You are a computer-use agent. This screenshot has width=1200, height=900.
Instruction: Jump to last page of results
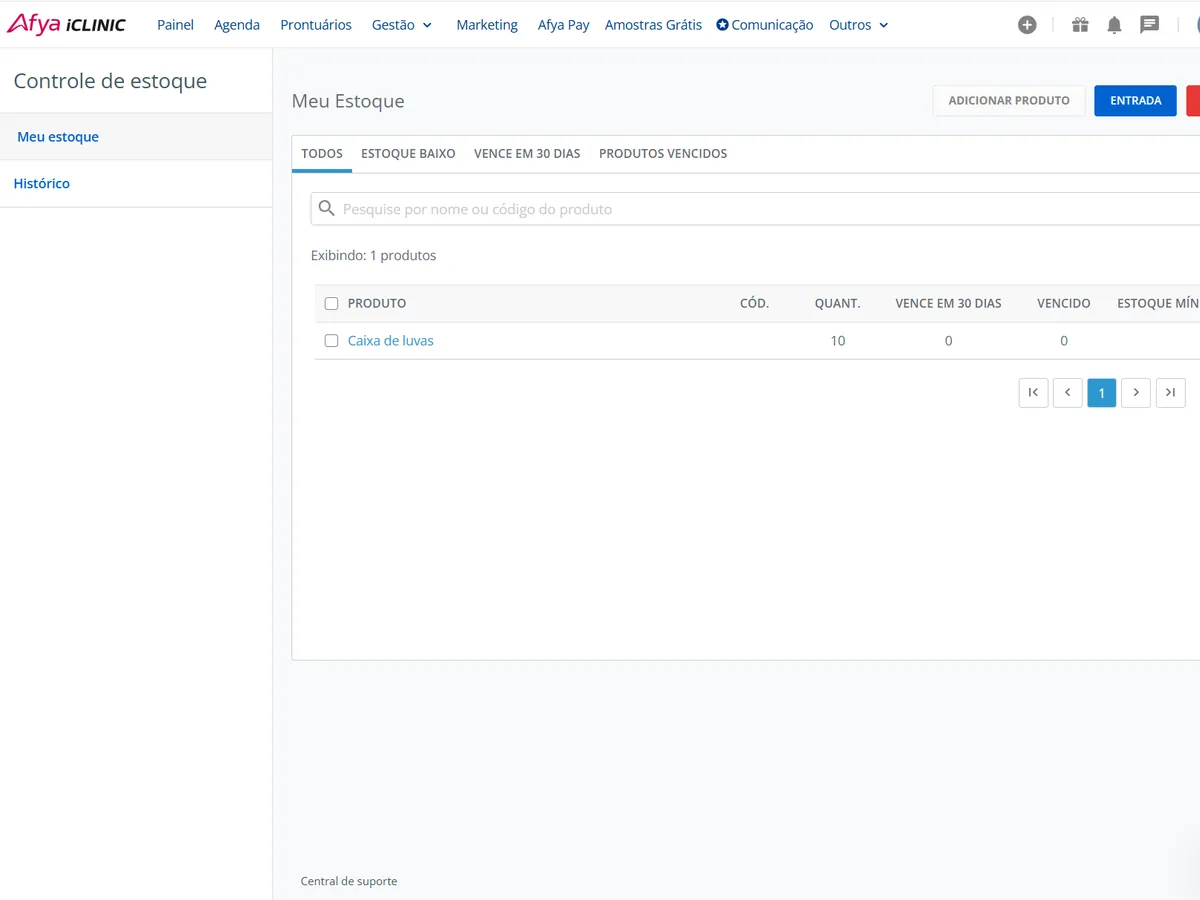(1170, 393)
